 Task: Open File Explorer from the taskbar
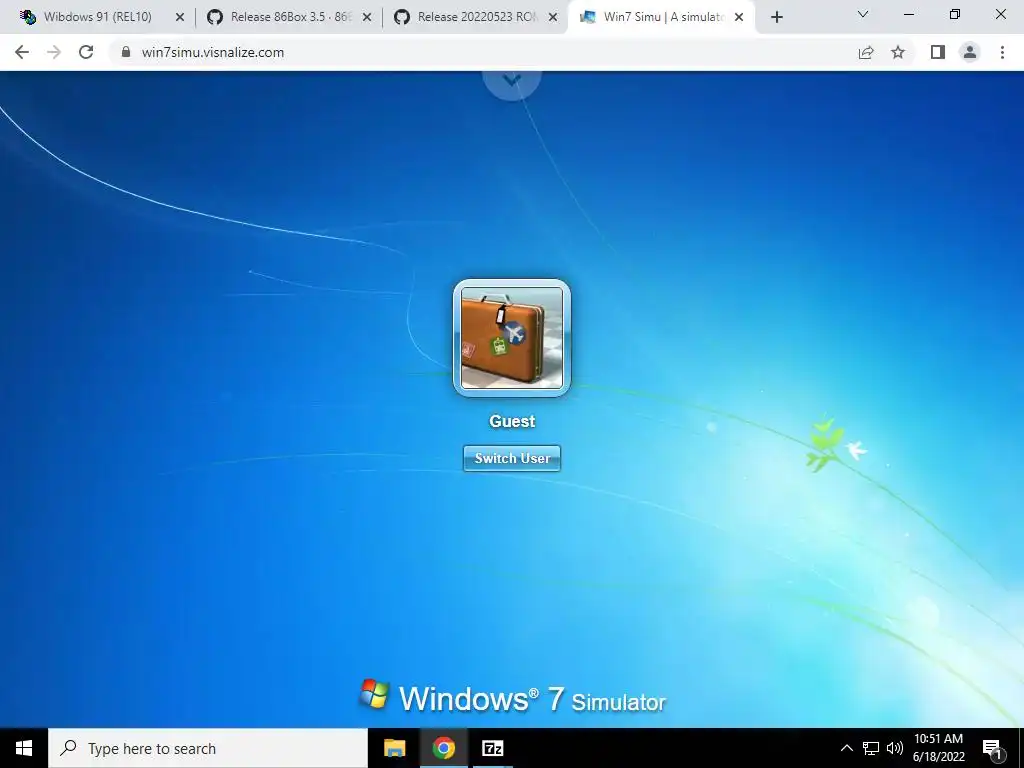tap(394, 748)
